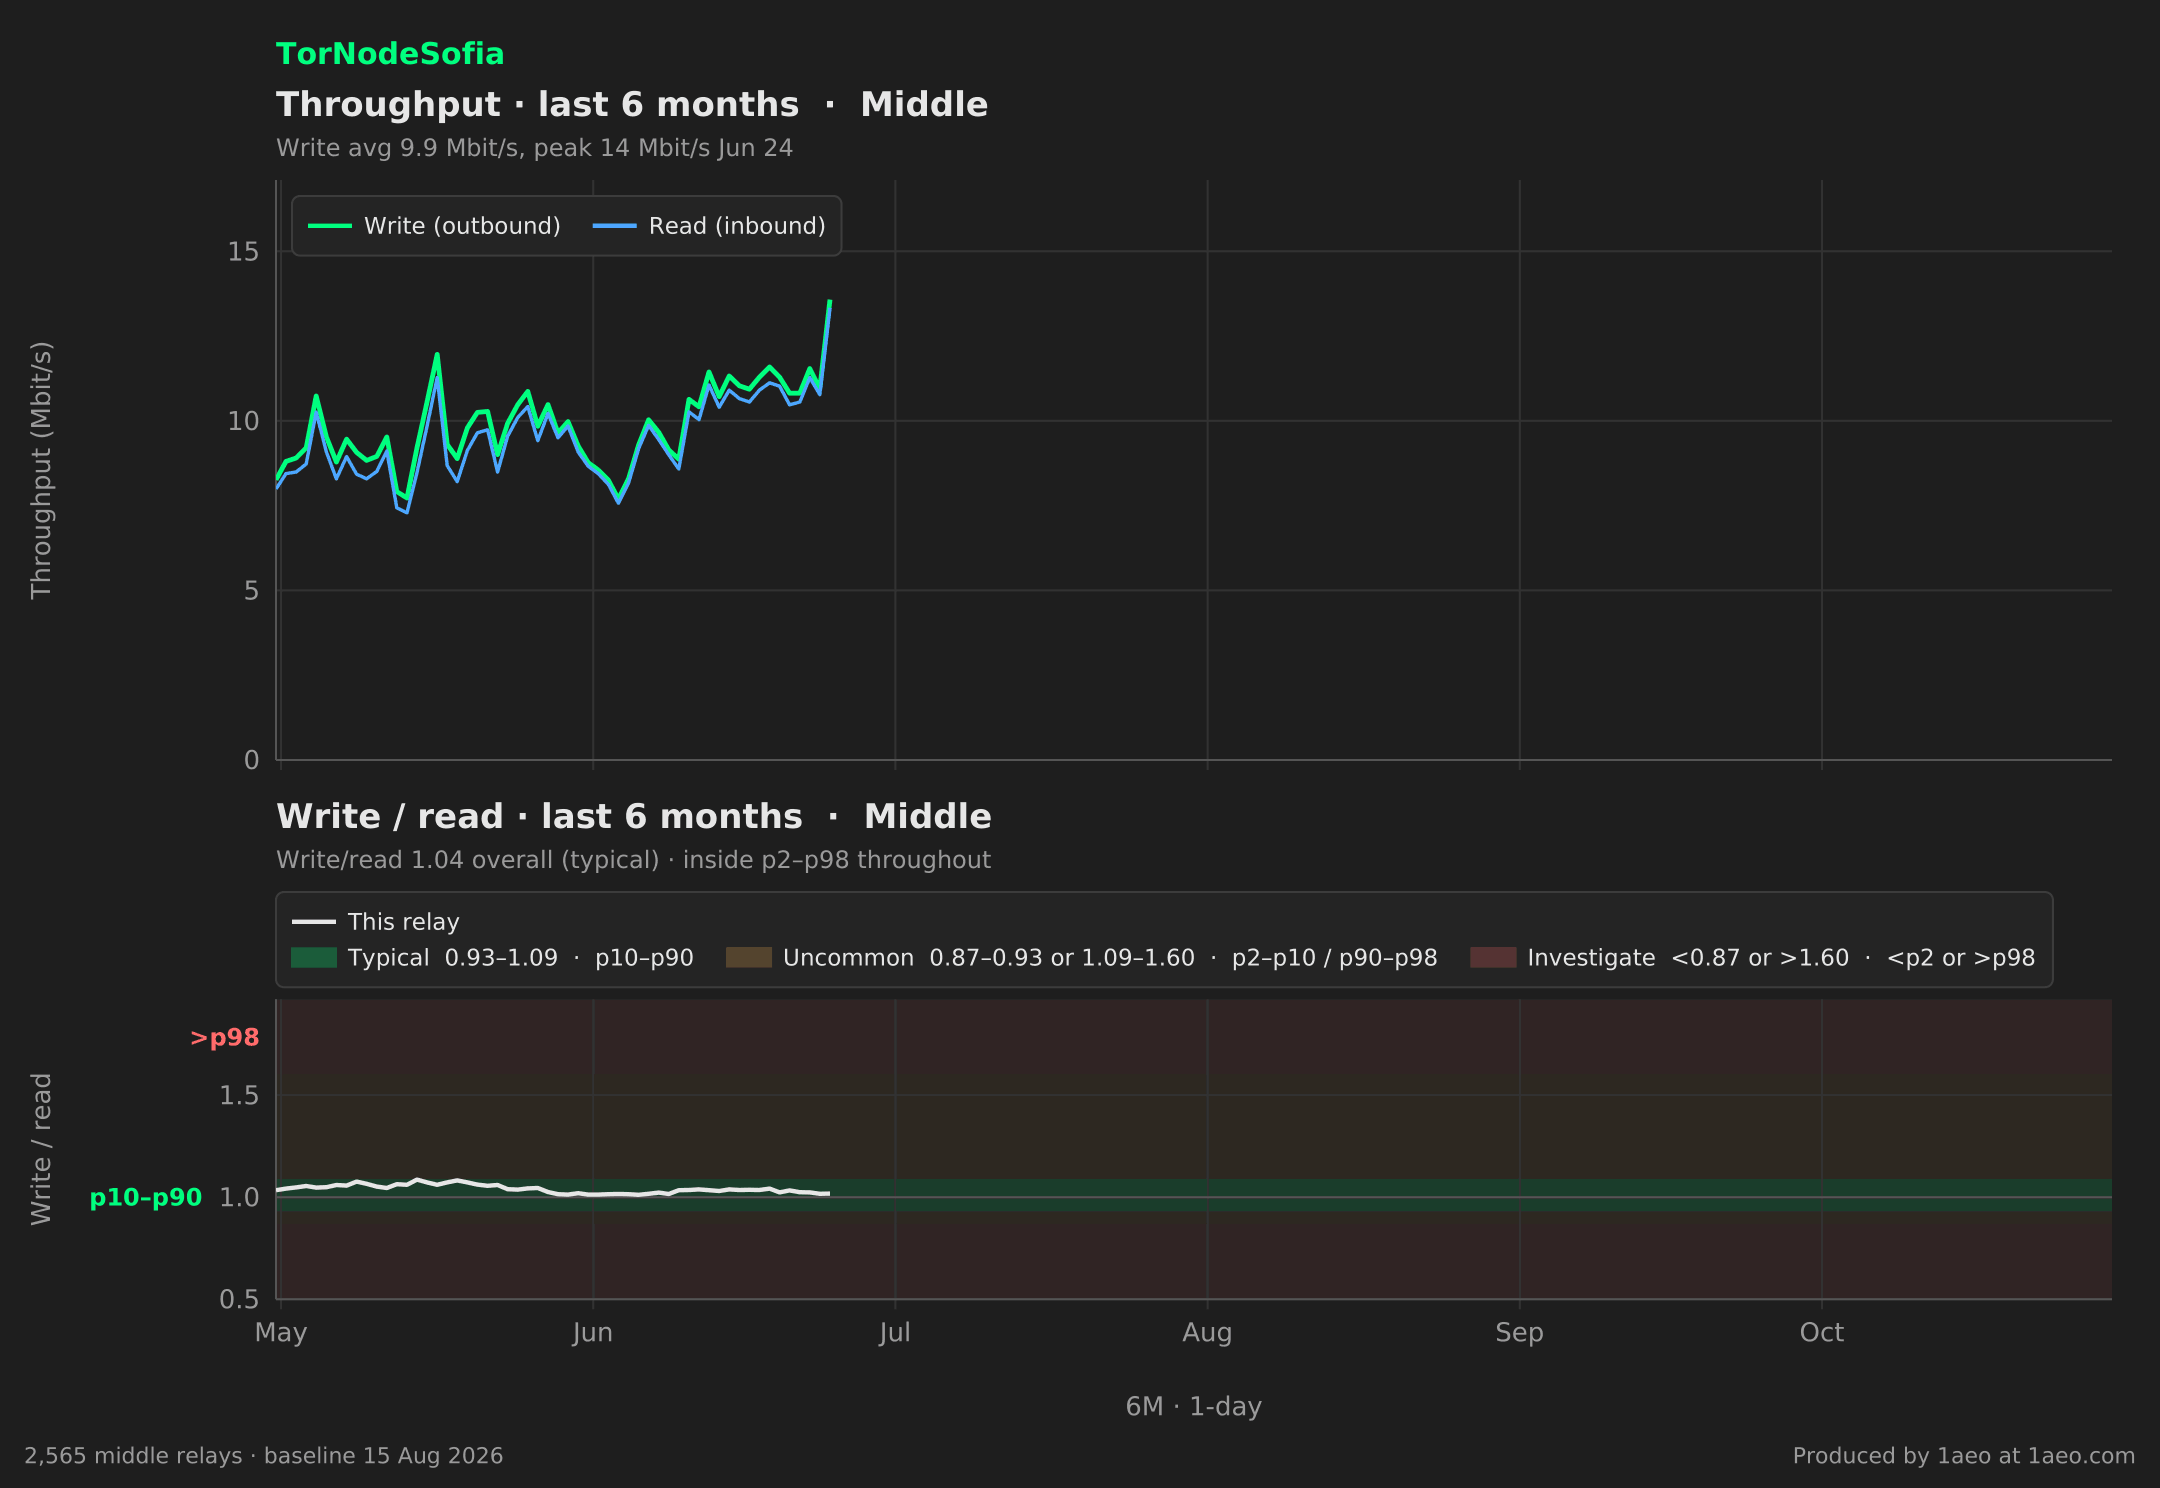
Task: Click the 'This relay' legend entry
Action: click(376, 922)
